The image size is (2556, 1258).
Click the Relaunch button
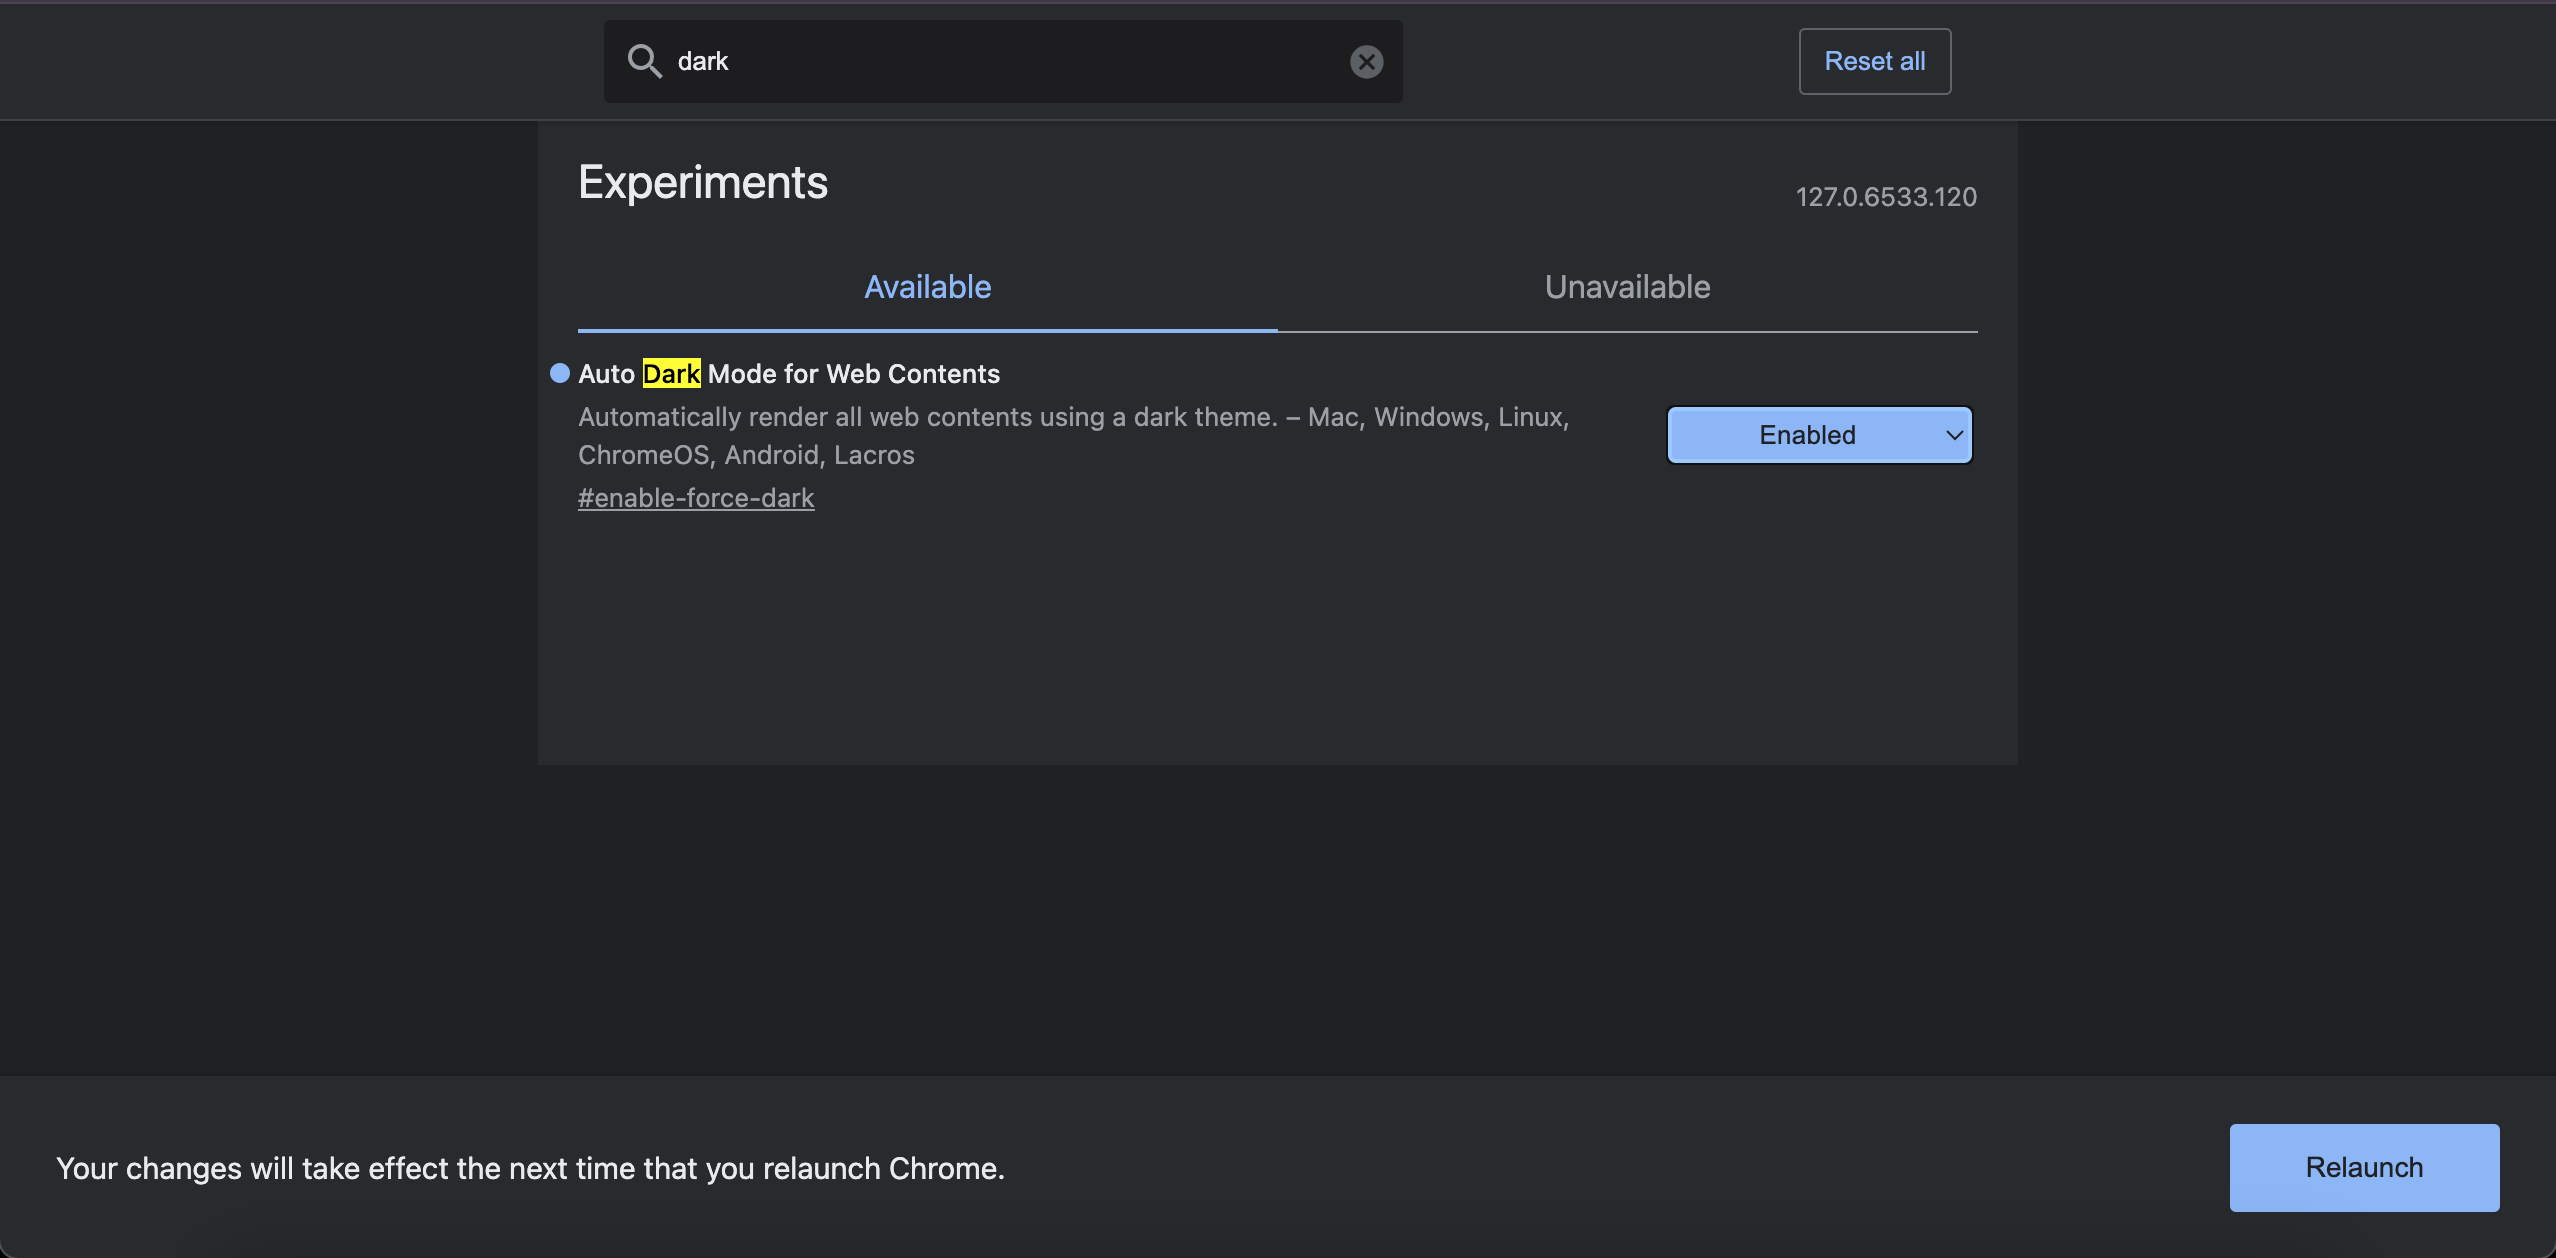click(2364, 1167)
